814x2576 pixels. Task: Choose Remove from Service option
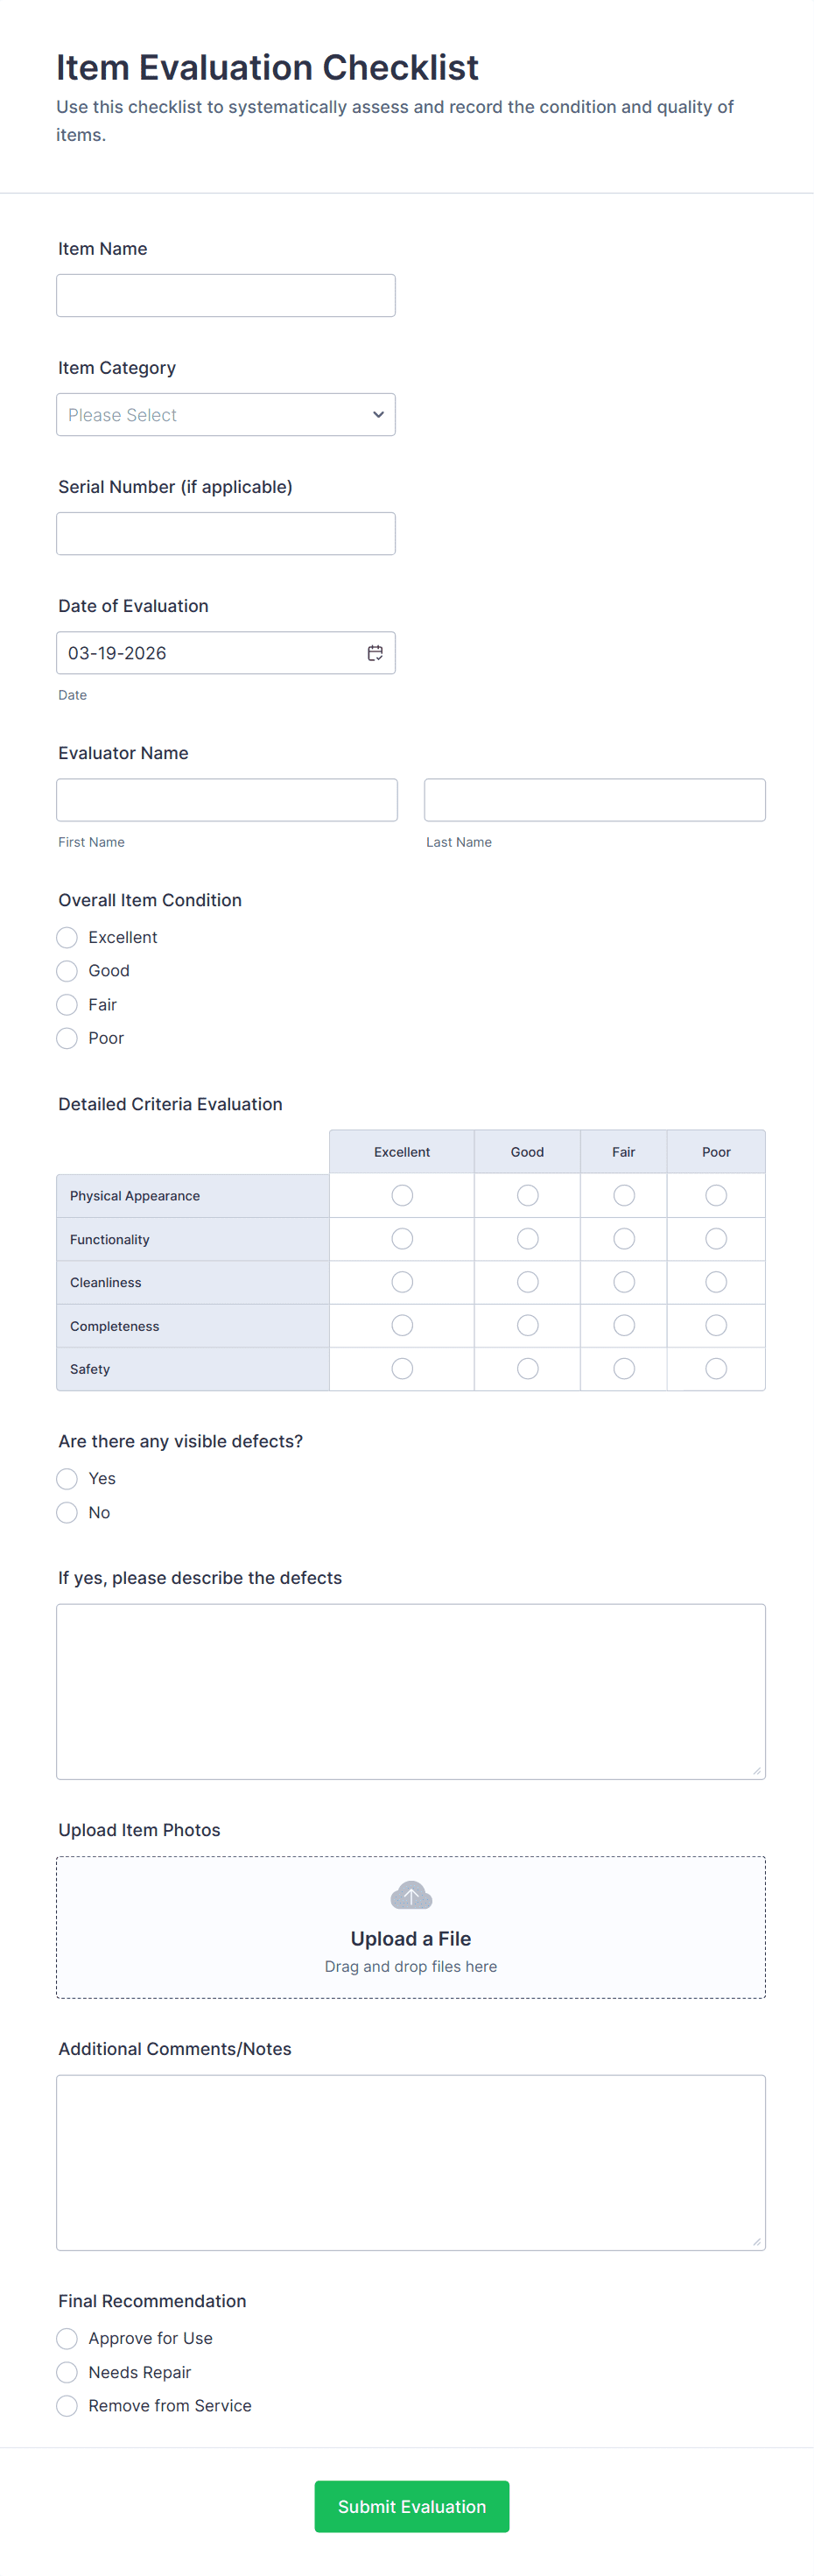tap(67, 2405)
